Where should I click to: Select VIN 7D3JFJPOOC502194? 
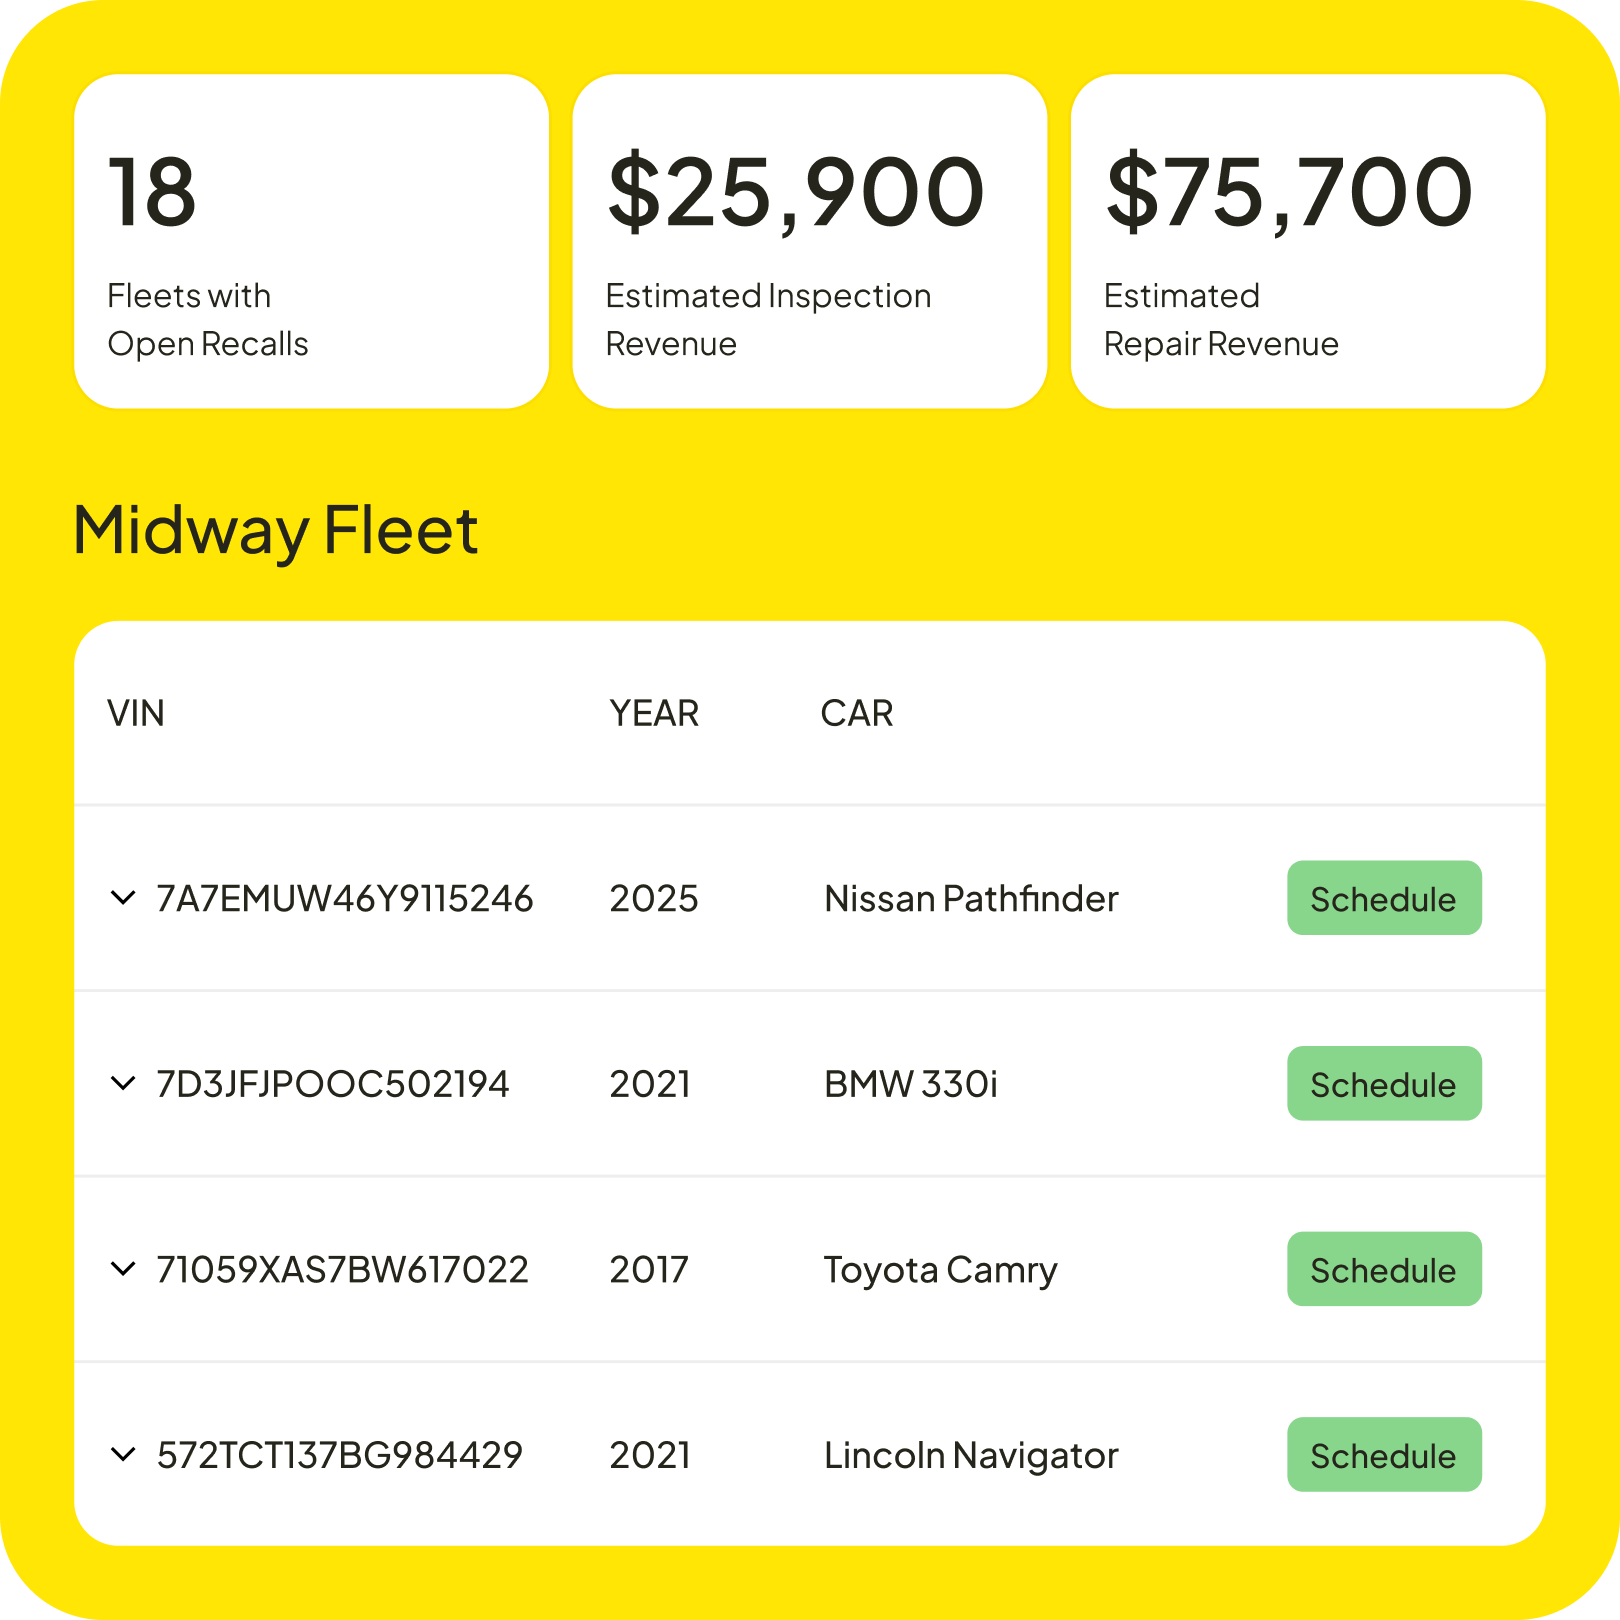333,1084
